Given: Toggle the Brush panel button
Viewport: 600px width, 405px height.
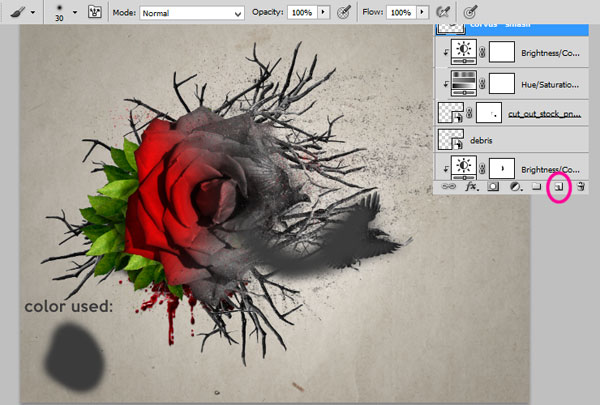Looking at the screenshot, I should 95,13.
